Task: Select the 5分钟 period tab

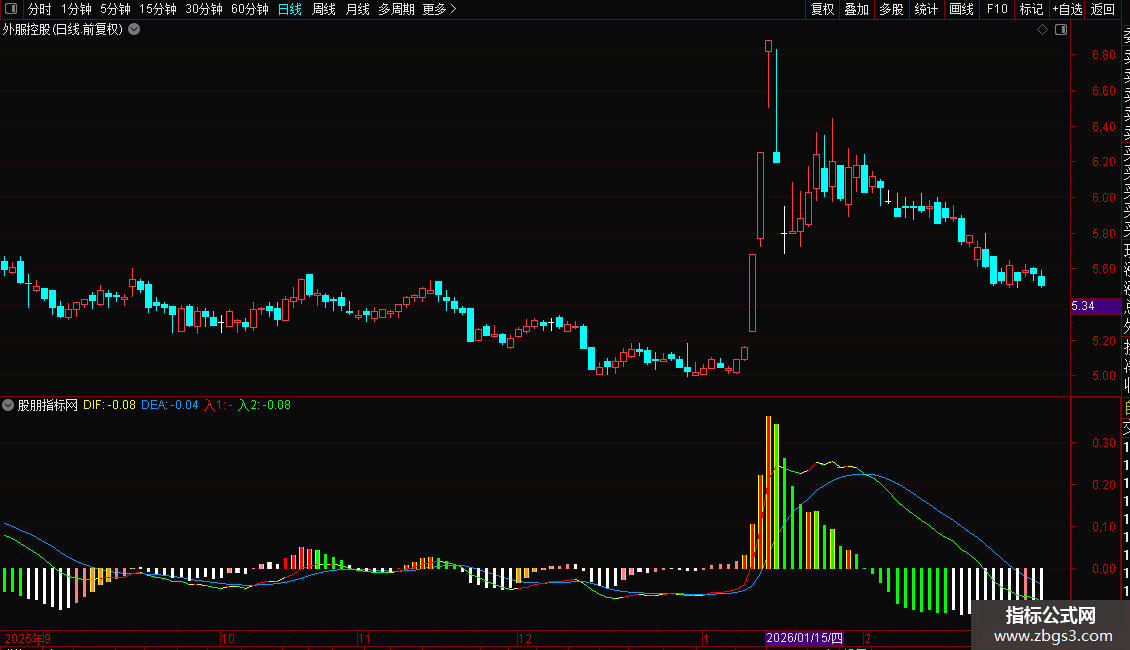Action: (115, 9)
